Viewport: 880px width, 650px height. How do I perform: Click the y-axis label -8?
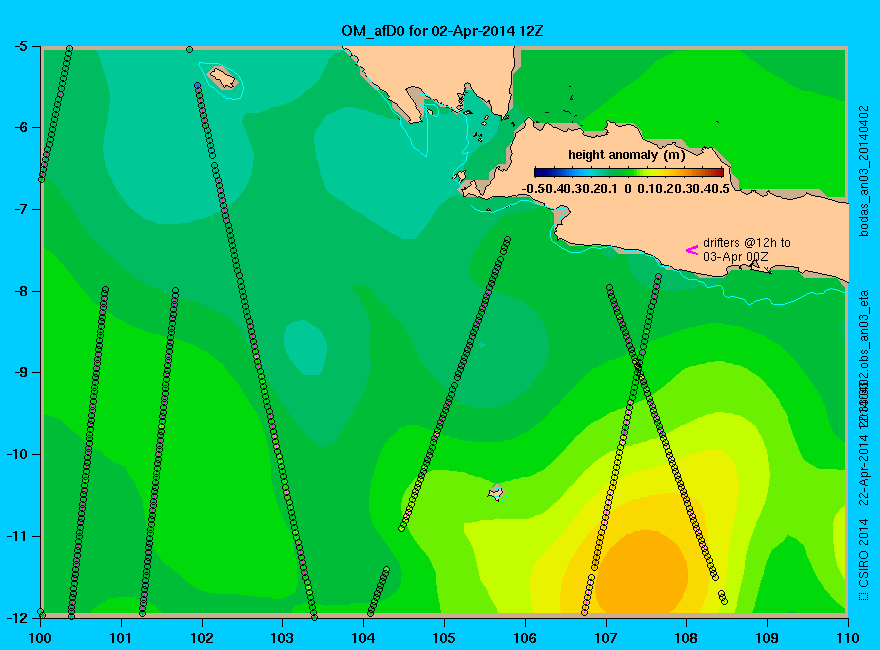tap(19, 291)
